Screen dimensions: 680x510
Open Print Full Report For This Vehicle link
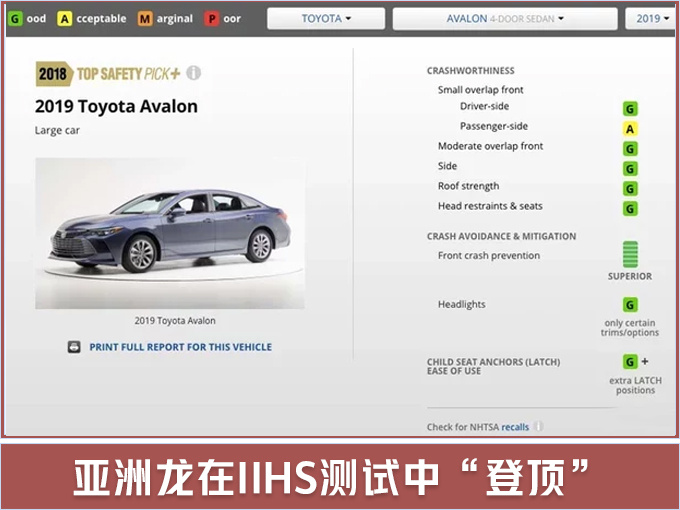click(180, 347)
